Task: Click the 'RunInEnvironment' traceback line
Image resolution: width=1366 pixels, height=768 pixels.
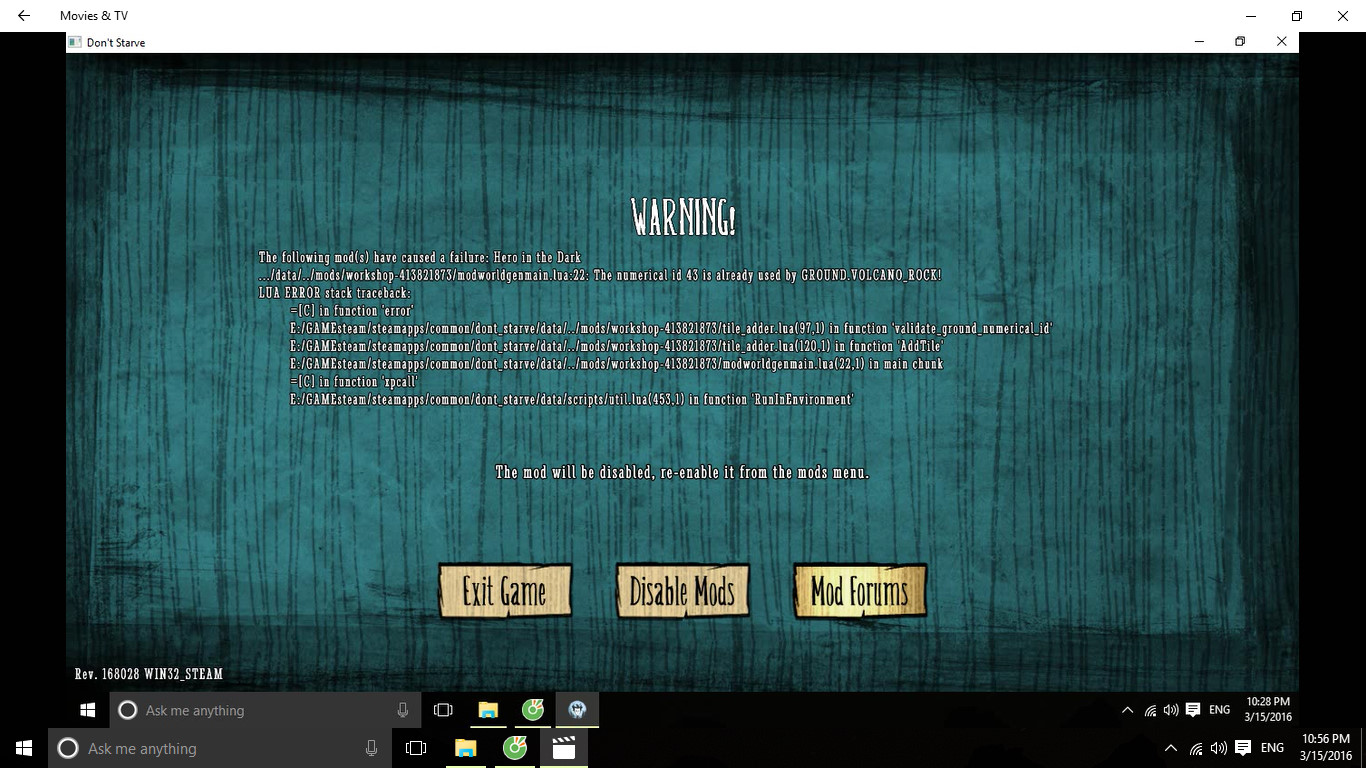Action: tap(572, 400)
